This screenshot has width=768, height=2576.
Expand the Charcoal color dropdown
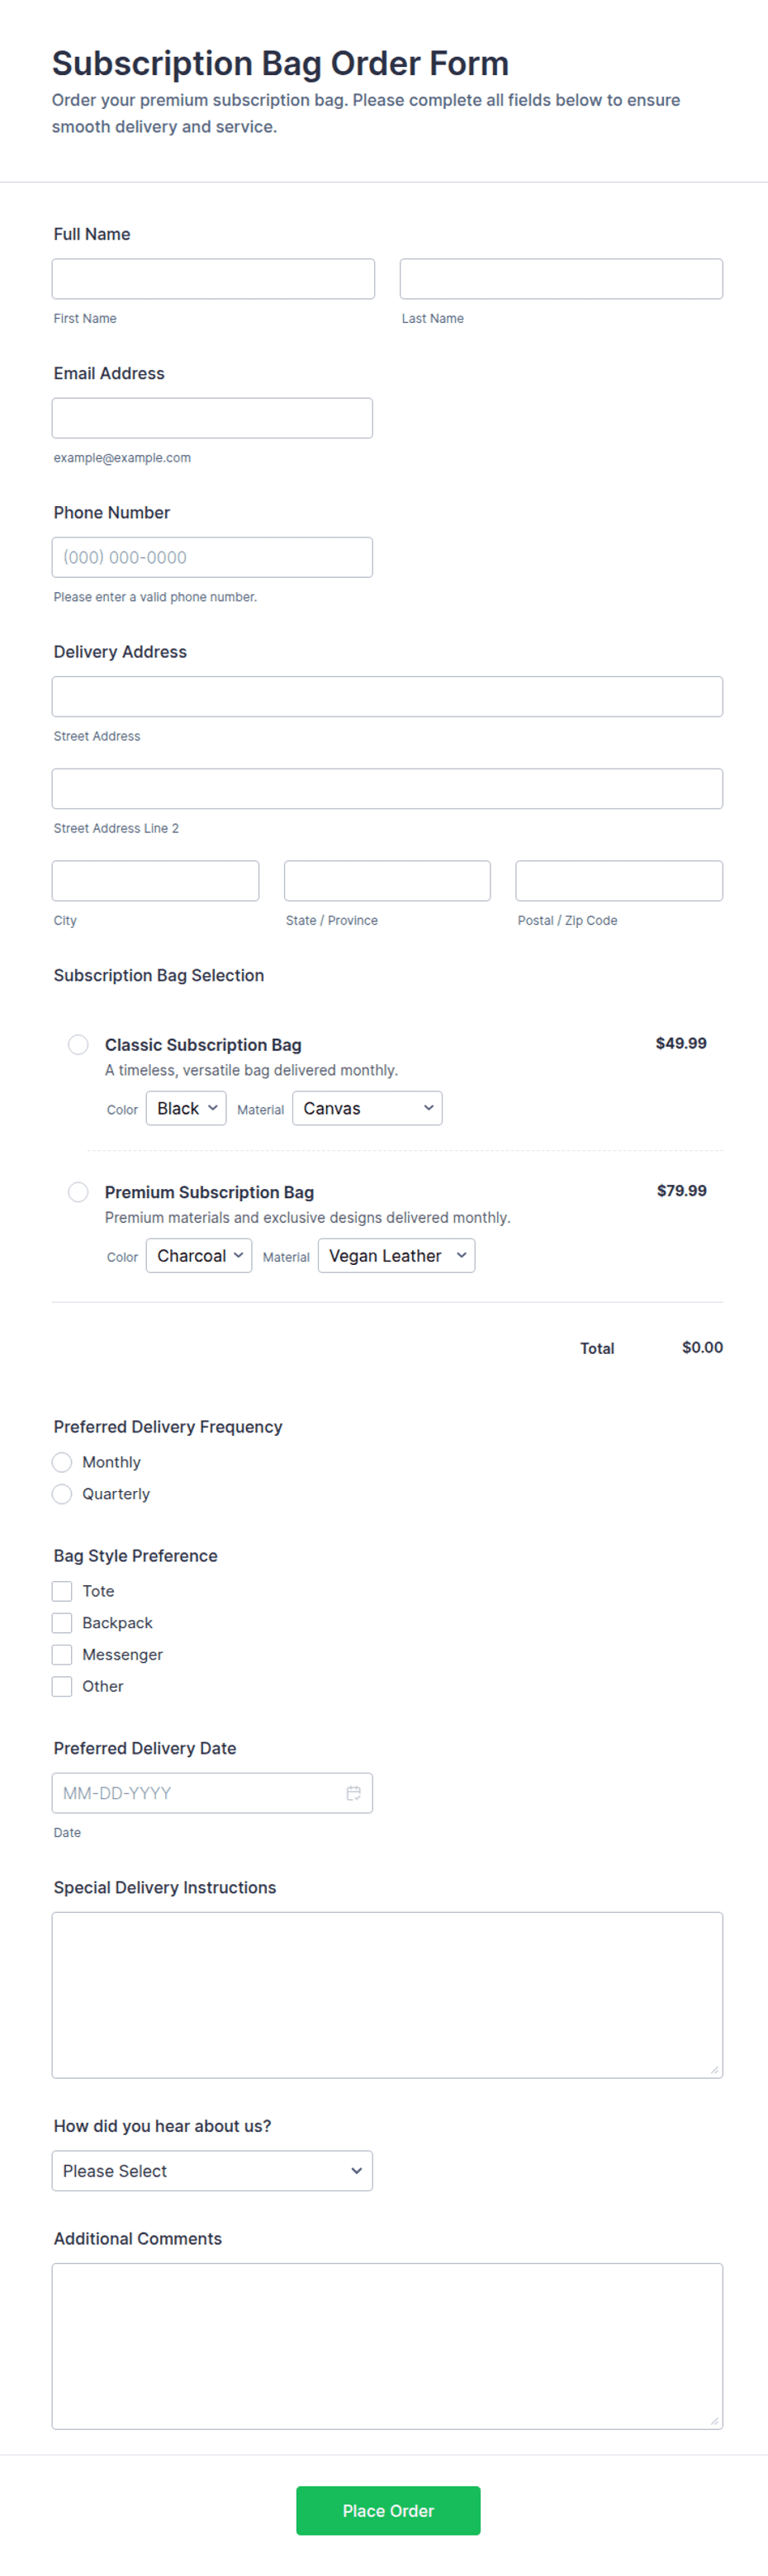coord(199,1256)
